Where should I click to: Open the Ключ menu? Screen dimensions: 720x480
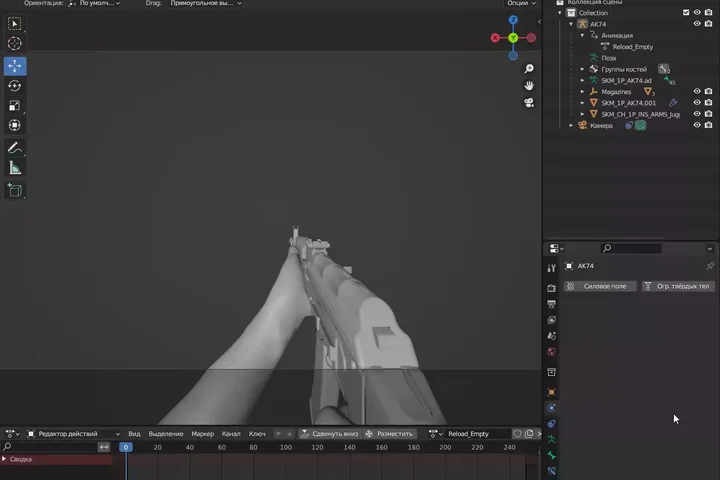pos(257,434)
